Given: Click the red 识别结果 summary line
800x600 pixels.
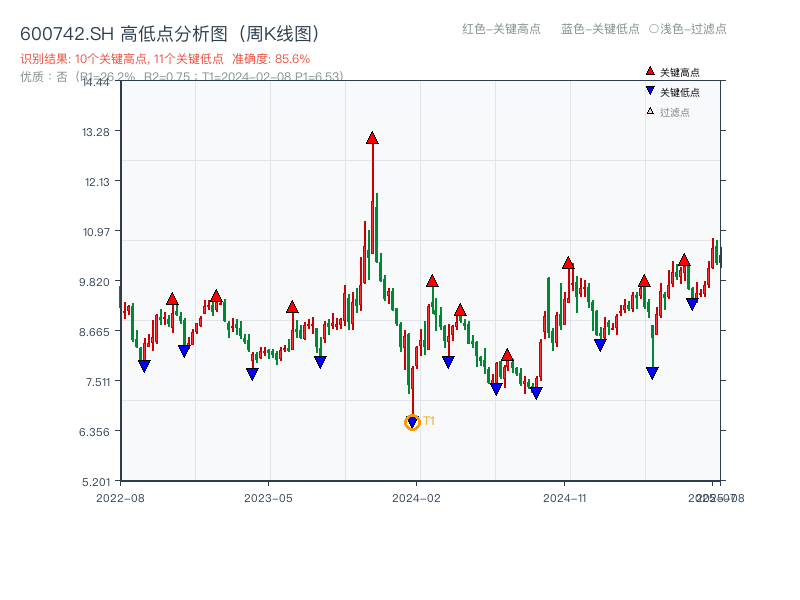Looking at the screenshot, I should (165, 59).
